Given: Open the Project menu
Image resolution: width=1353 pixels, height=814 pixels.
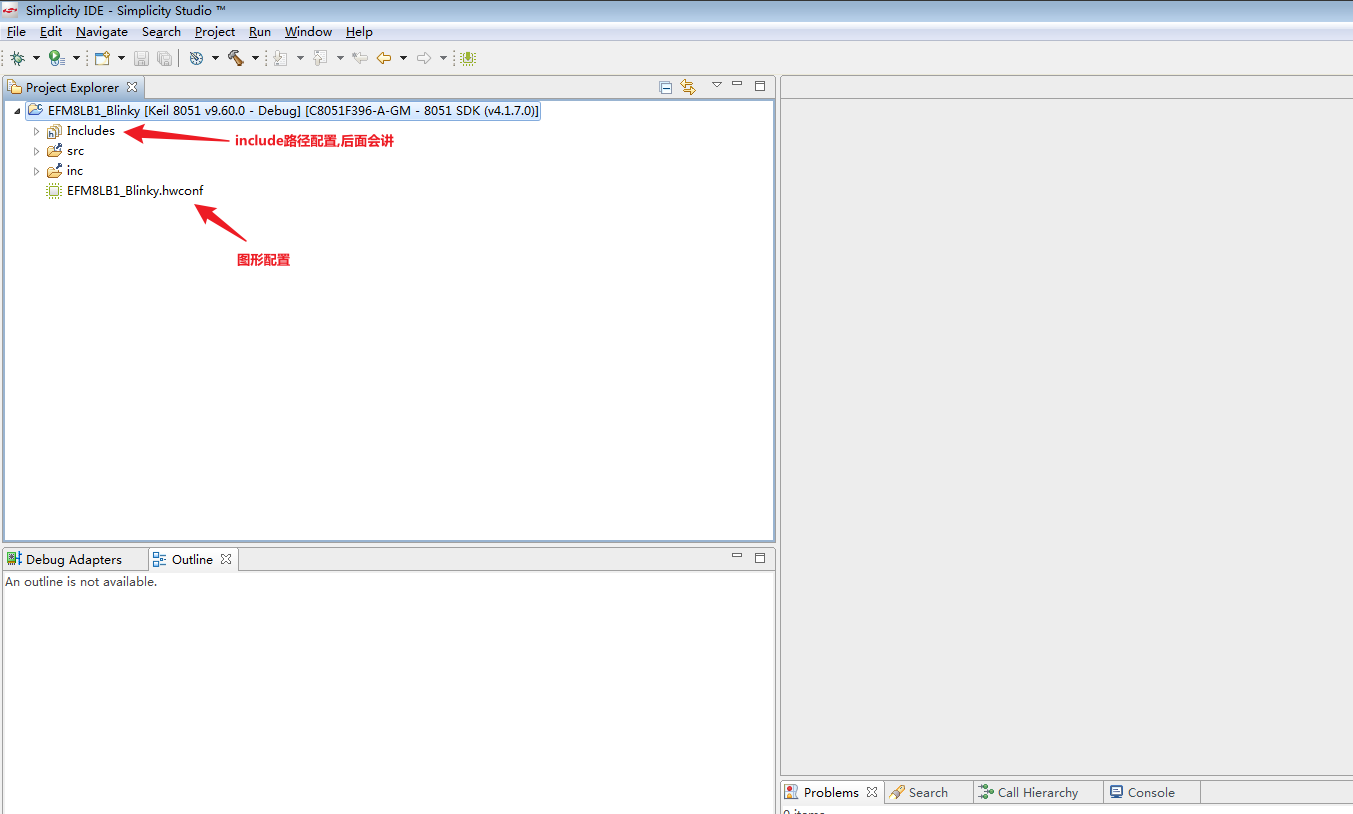Looking at the screenshot, I should [x=214, y=31].
